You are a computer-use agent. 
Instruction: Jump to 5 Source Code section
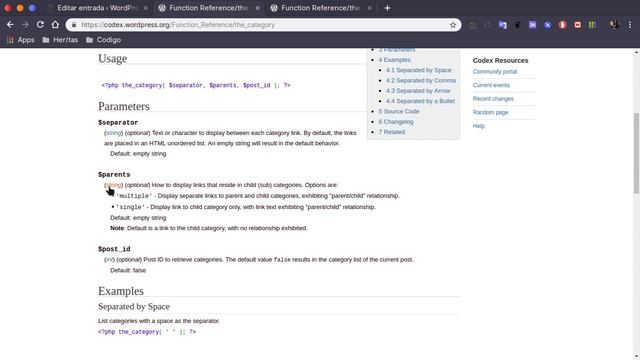399,111
